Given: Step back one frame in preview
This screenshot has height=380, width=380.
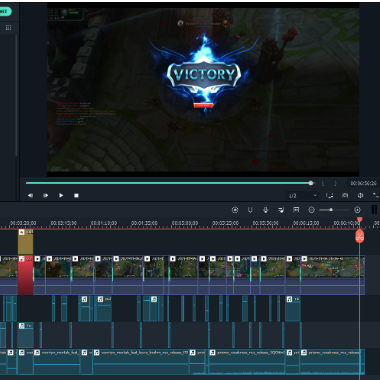Looking at the screenshot, I should [30, 195].
